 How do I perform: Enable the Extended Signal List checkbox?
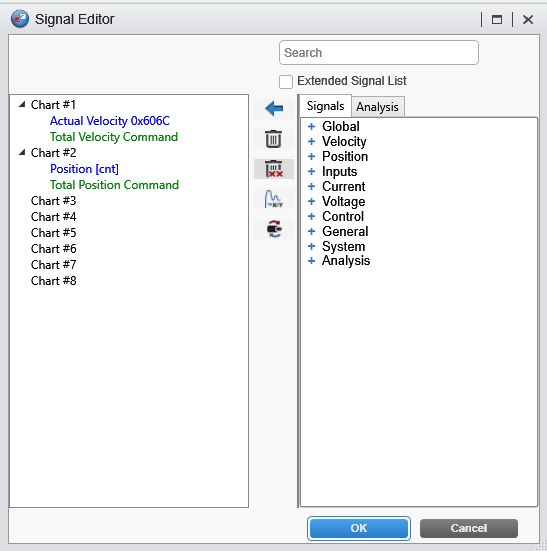[286, 82]
